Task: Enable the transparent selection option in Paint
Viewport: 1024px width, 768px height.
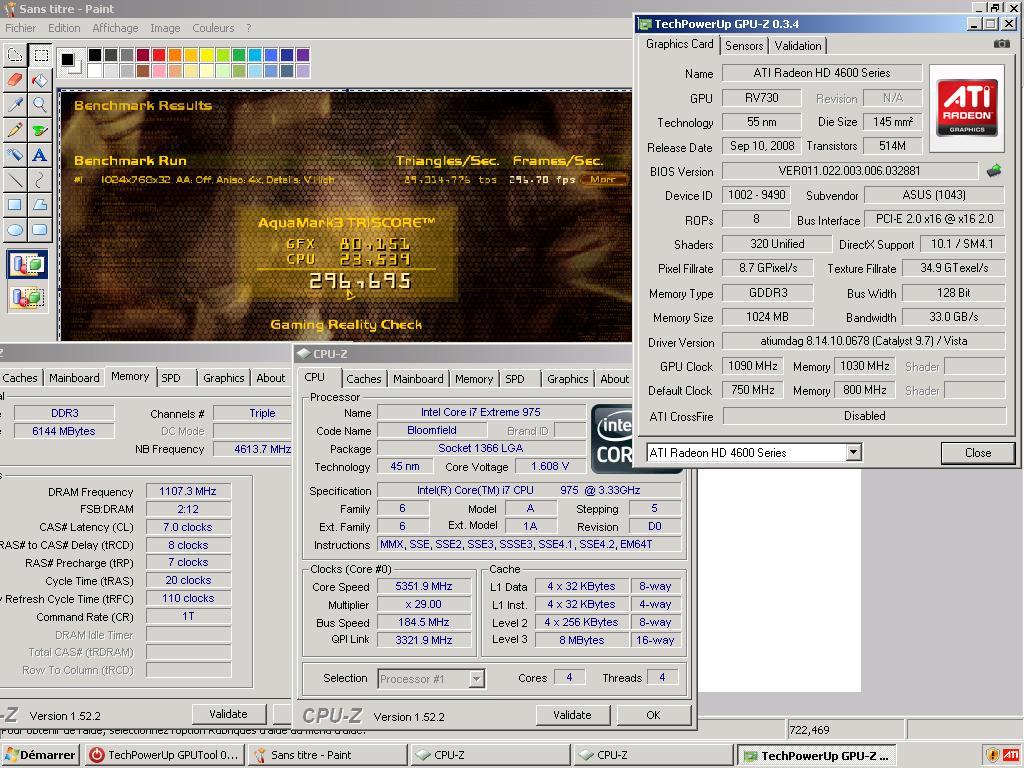Action: point(27,298)
